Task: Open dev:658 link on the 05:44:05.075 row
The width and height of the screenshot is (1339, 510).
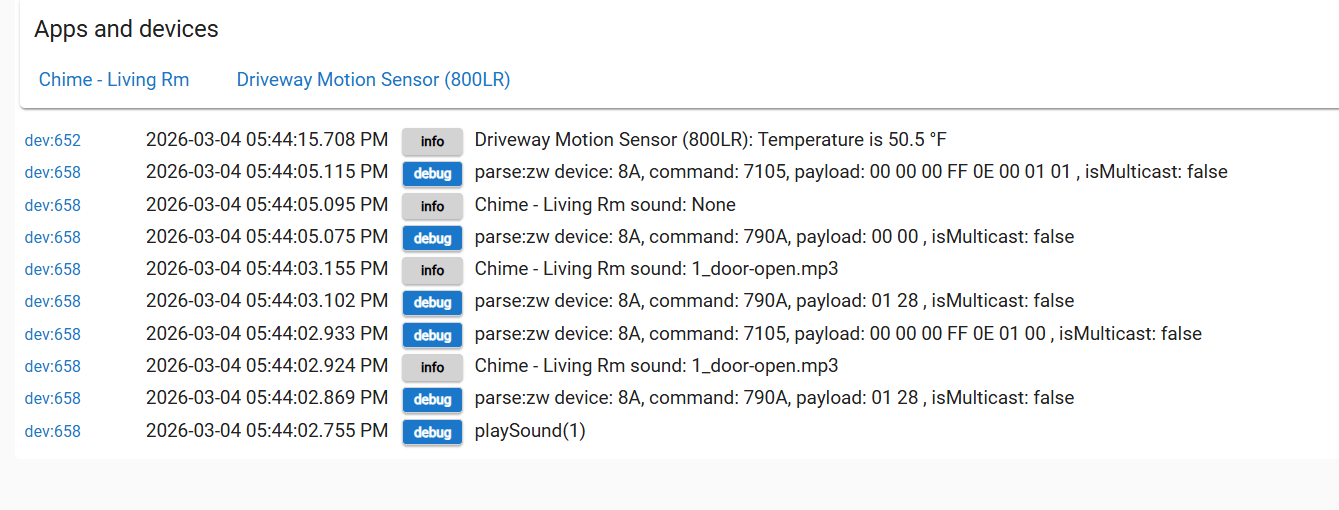Action: coord(53,238)
